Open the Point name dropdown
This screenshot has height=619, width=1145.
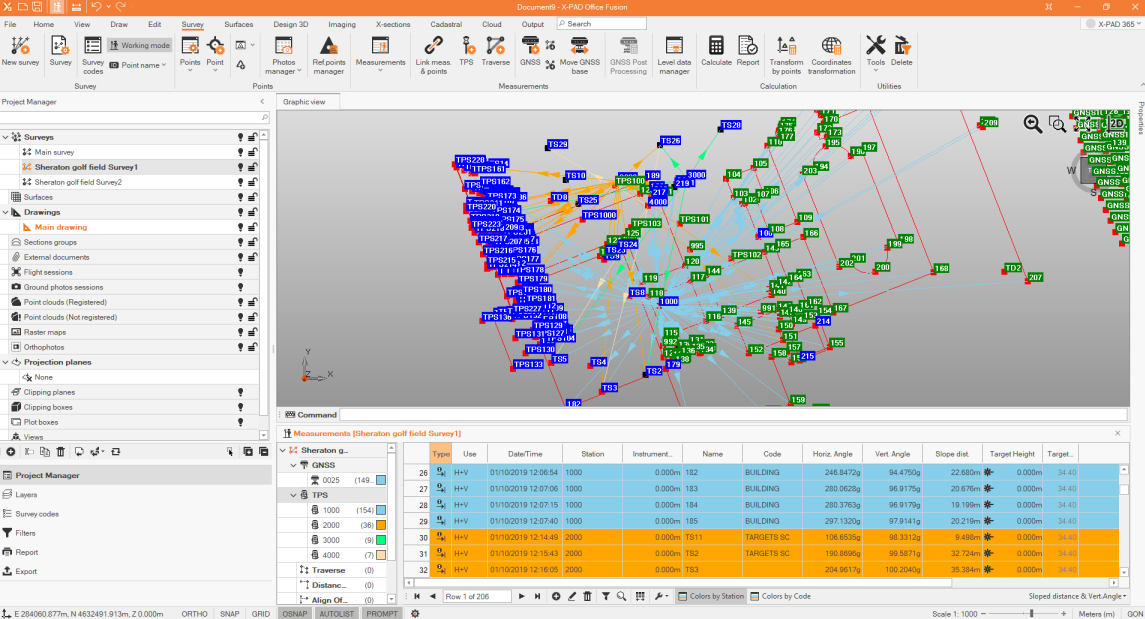(x=139, y=65)
